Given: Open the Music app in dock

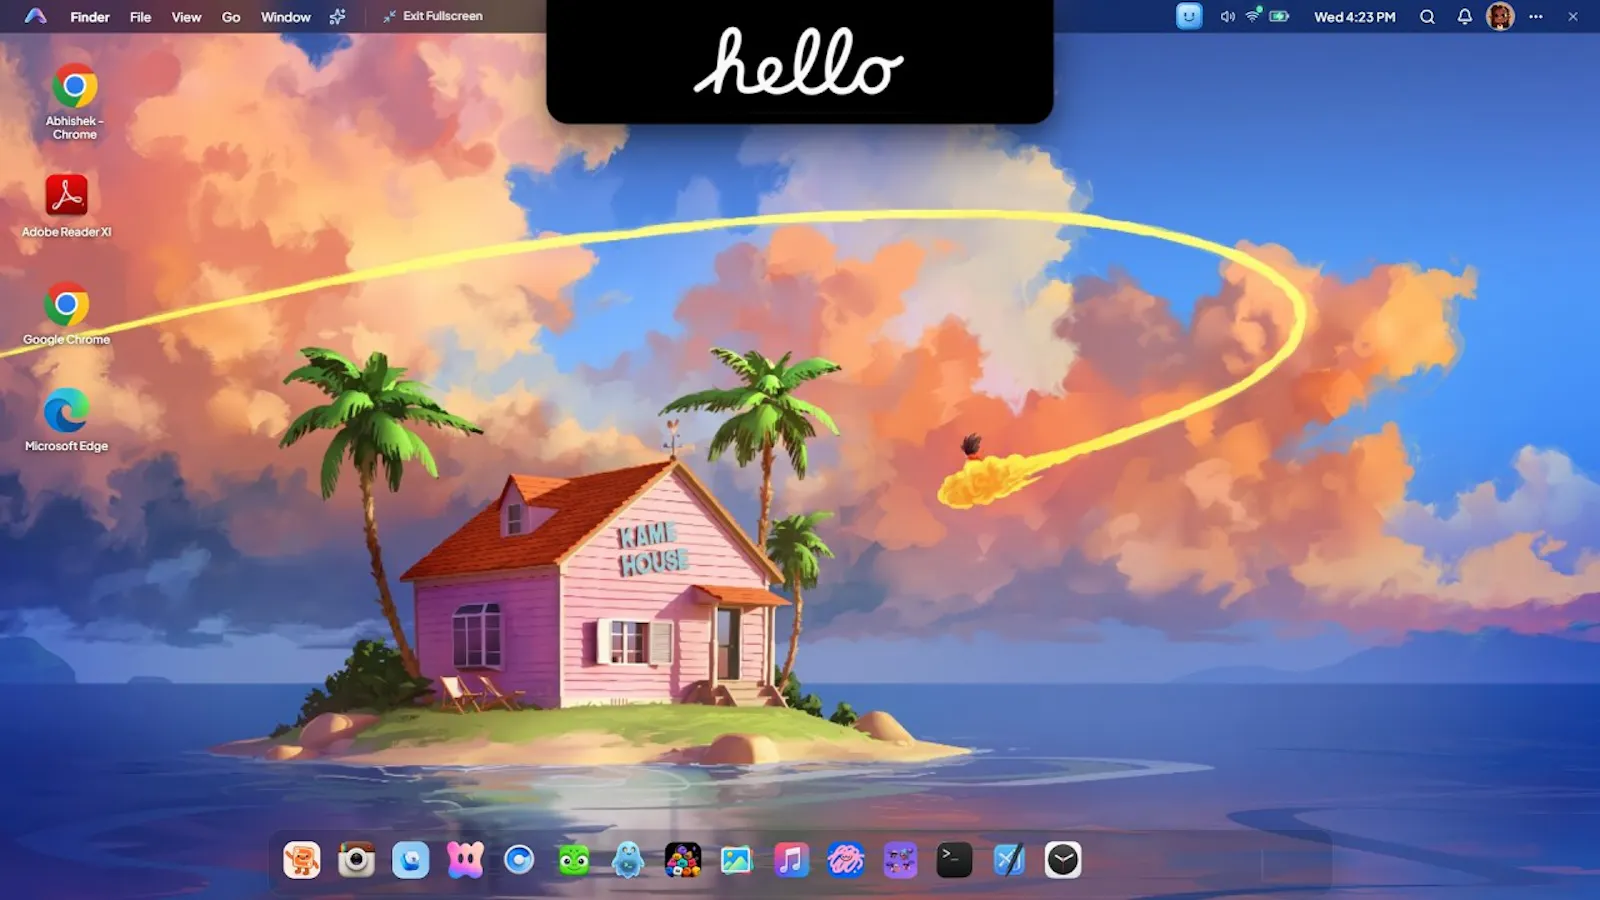Looking at the screenshot, I should click(x=791, y=860).
